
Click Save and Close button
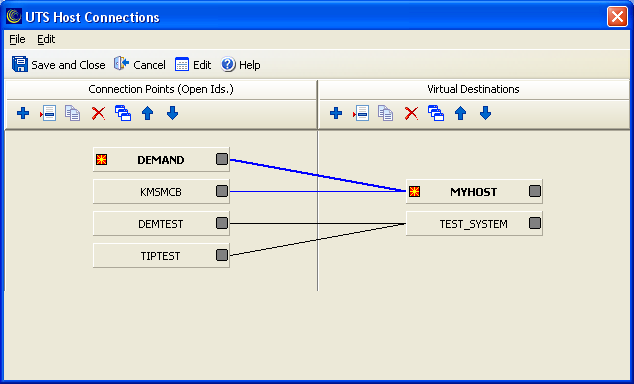[x=59, y=65]
